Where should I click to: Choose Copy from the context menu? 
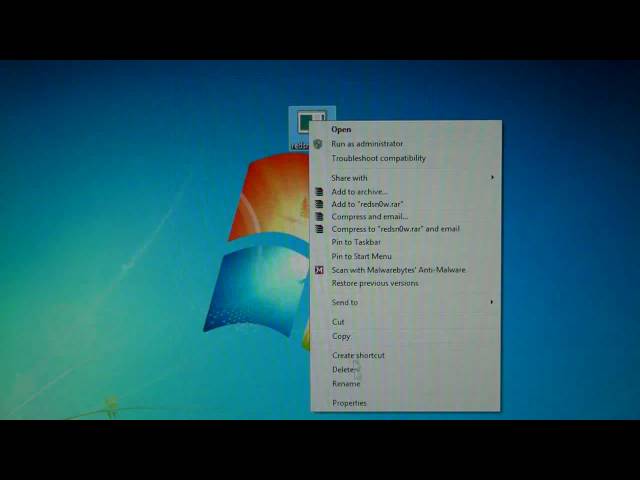pos(341,336)
